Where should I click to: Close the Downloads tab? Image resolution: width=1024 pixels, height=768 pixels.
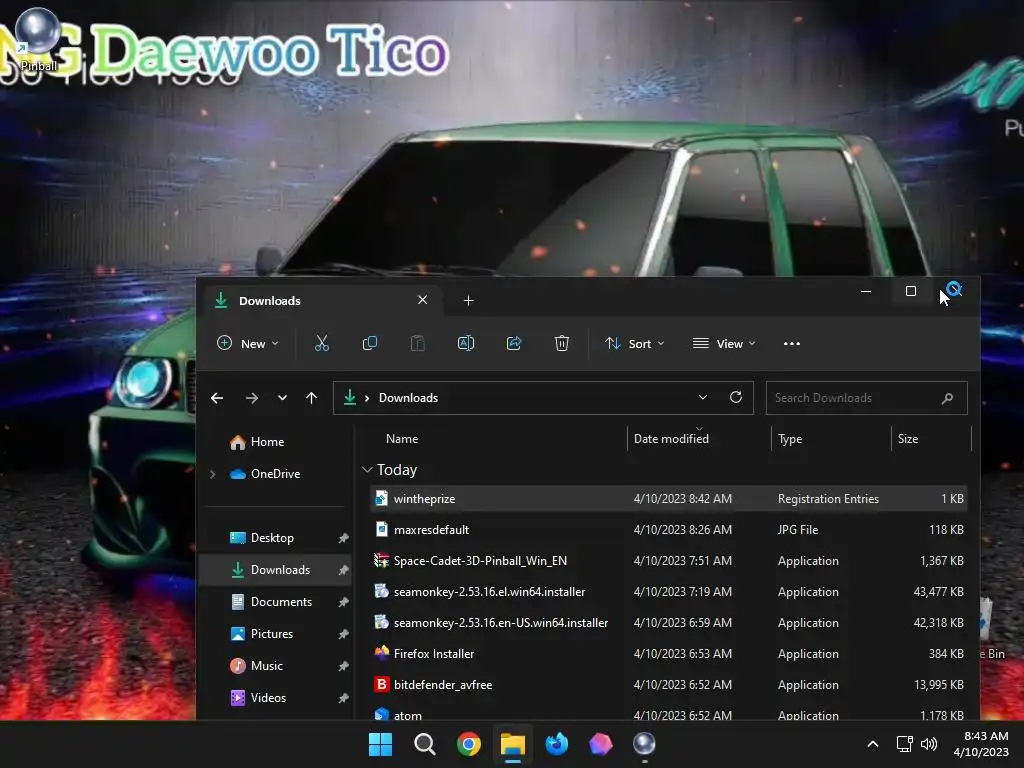pyautogui.click(x=423, y=300)
